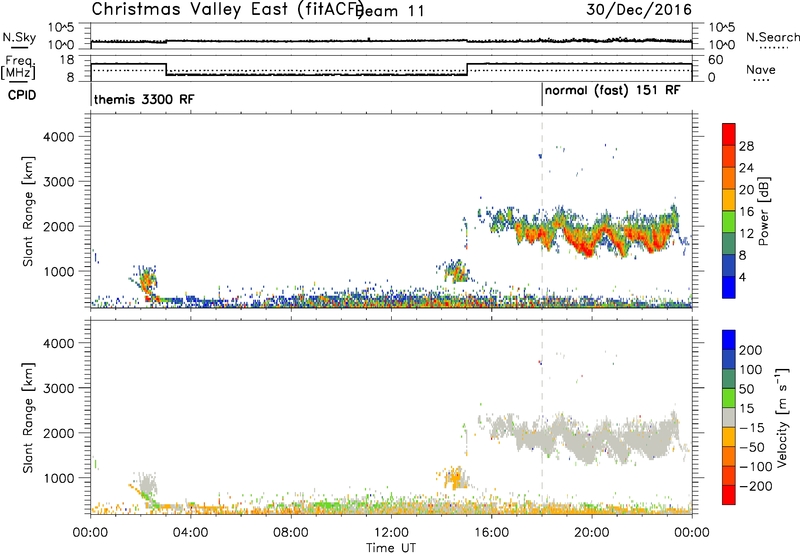
Task: Click the N.Sky legend label
Action: point(19,38)
